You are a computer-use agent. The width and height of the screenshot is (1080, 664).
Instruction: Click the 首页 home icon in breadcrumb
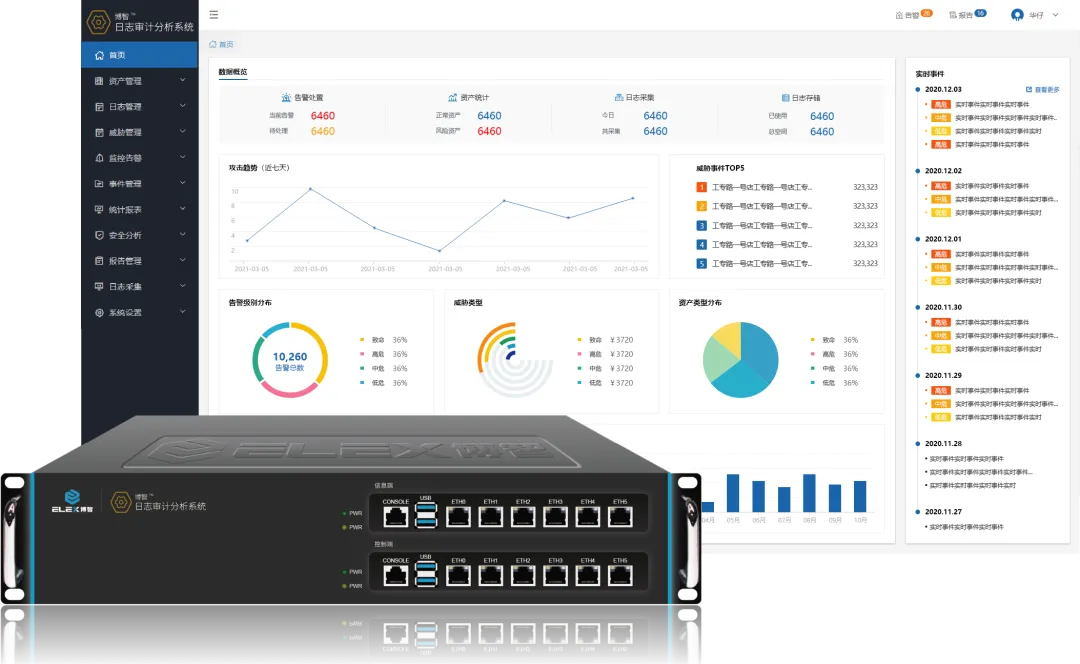tap(213, 45)
